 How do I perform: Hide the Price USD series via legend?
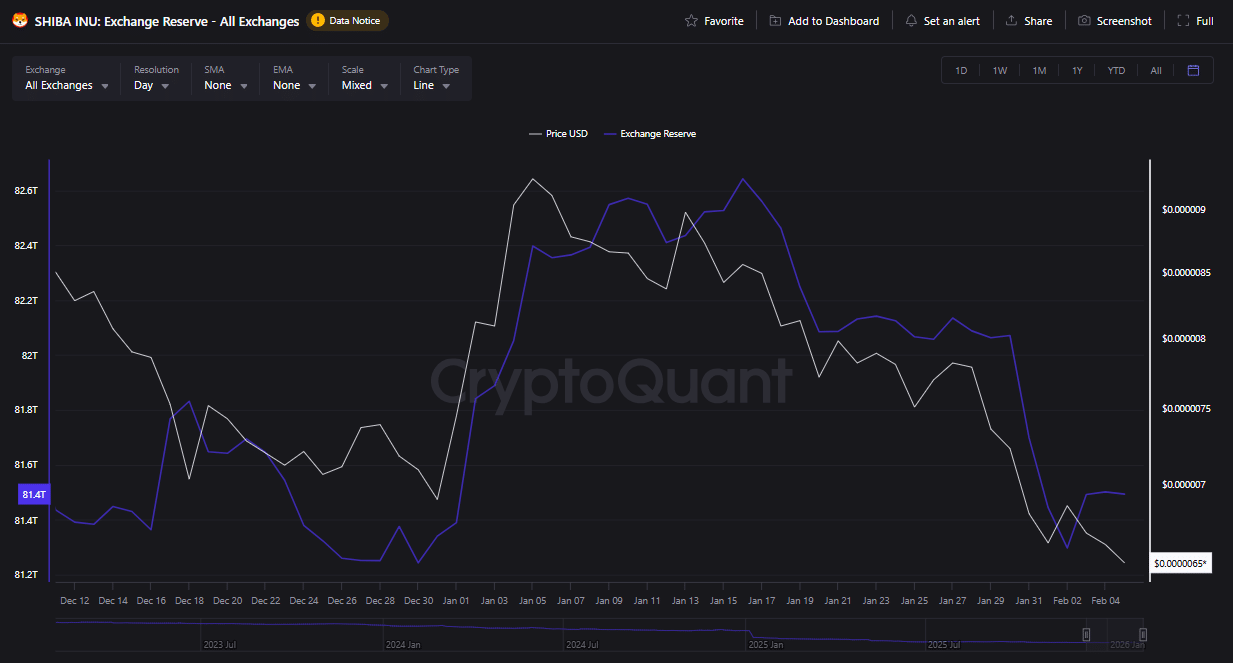(558, 133)
